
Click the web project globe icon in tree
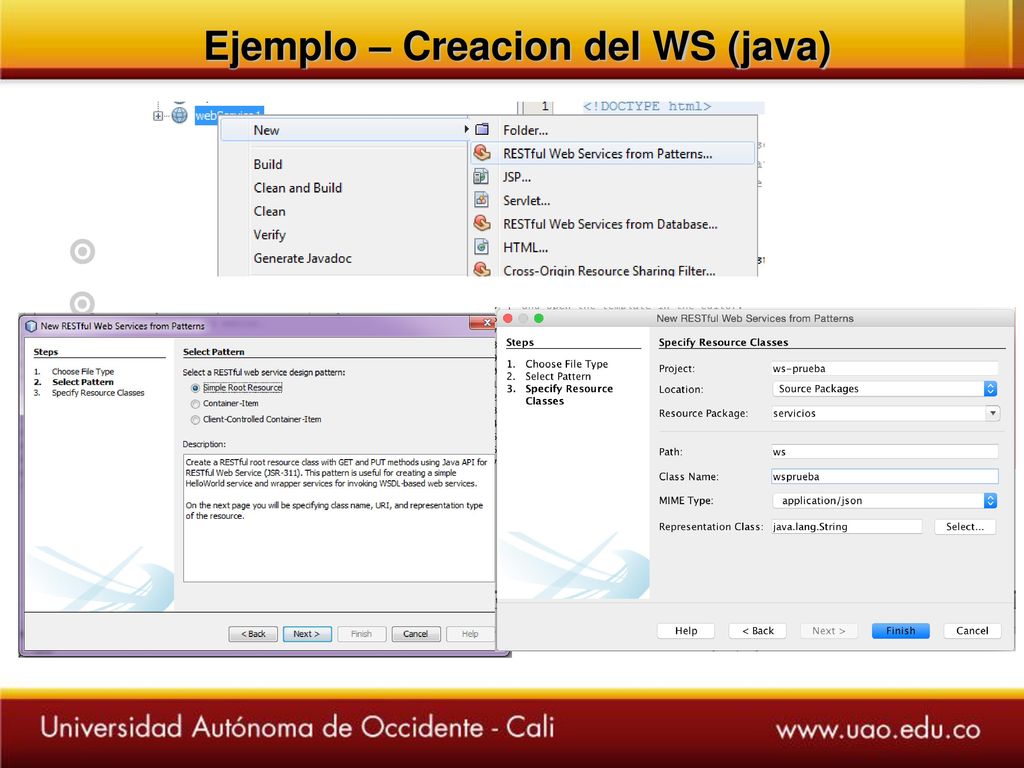click(x=180, y=115)
